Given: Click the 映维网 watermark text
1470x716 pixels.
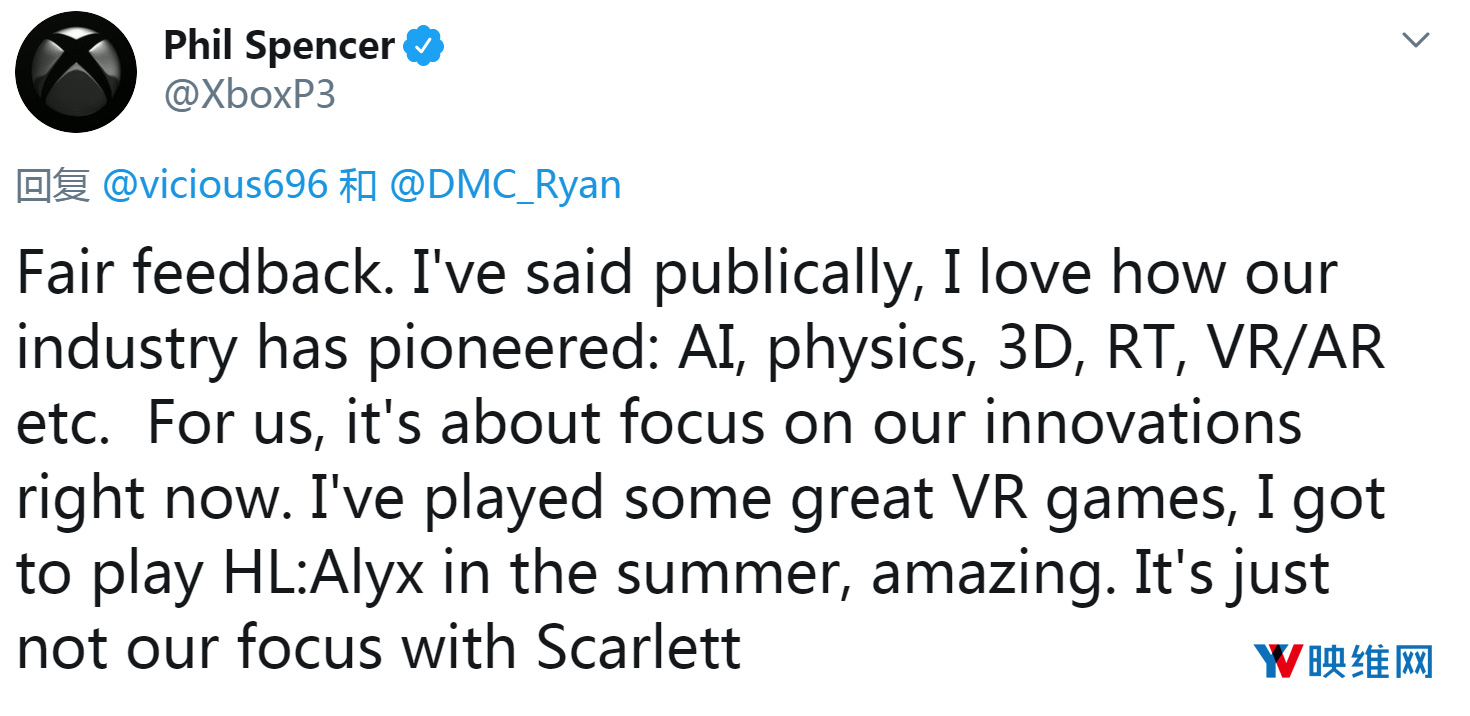Looking at the screenshot, I should pos(1371,662).
